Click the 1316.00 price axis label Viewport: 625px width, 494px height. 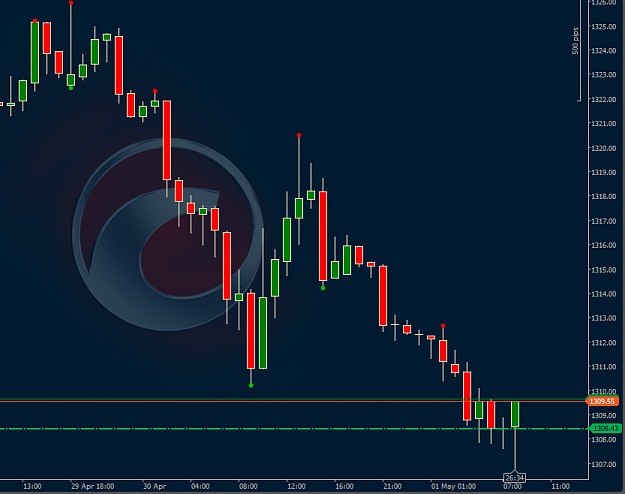point(603,245)
